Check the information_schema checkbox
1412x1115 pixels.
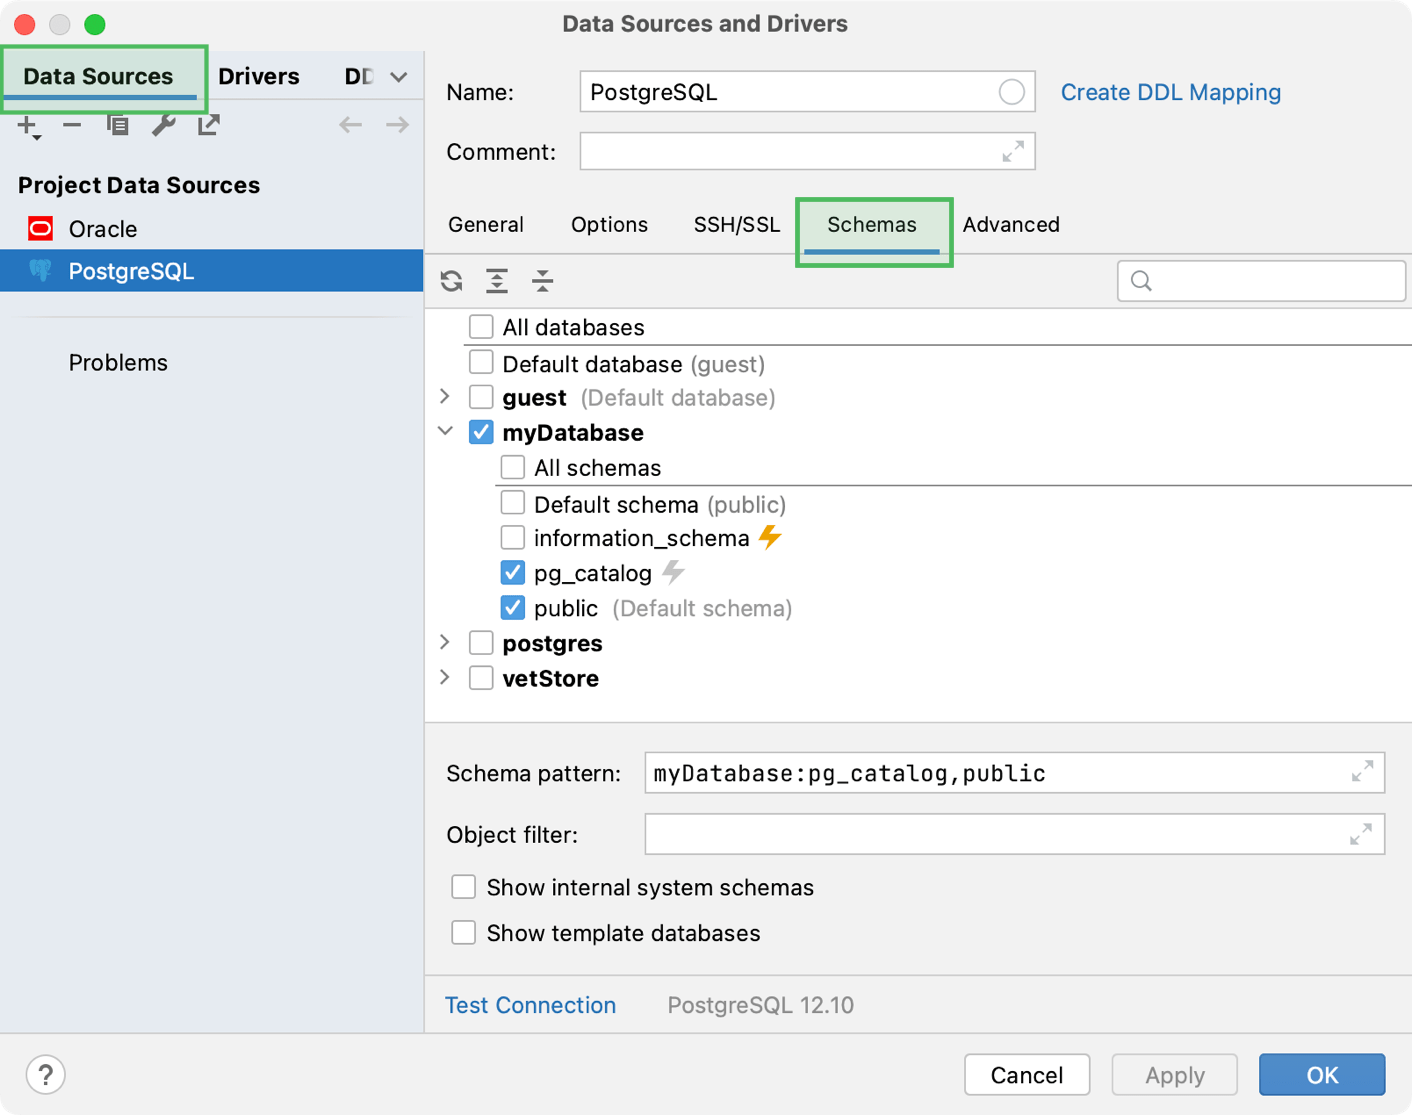513,538
